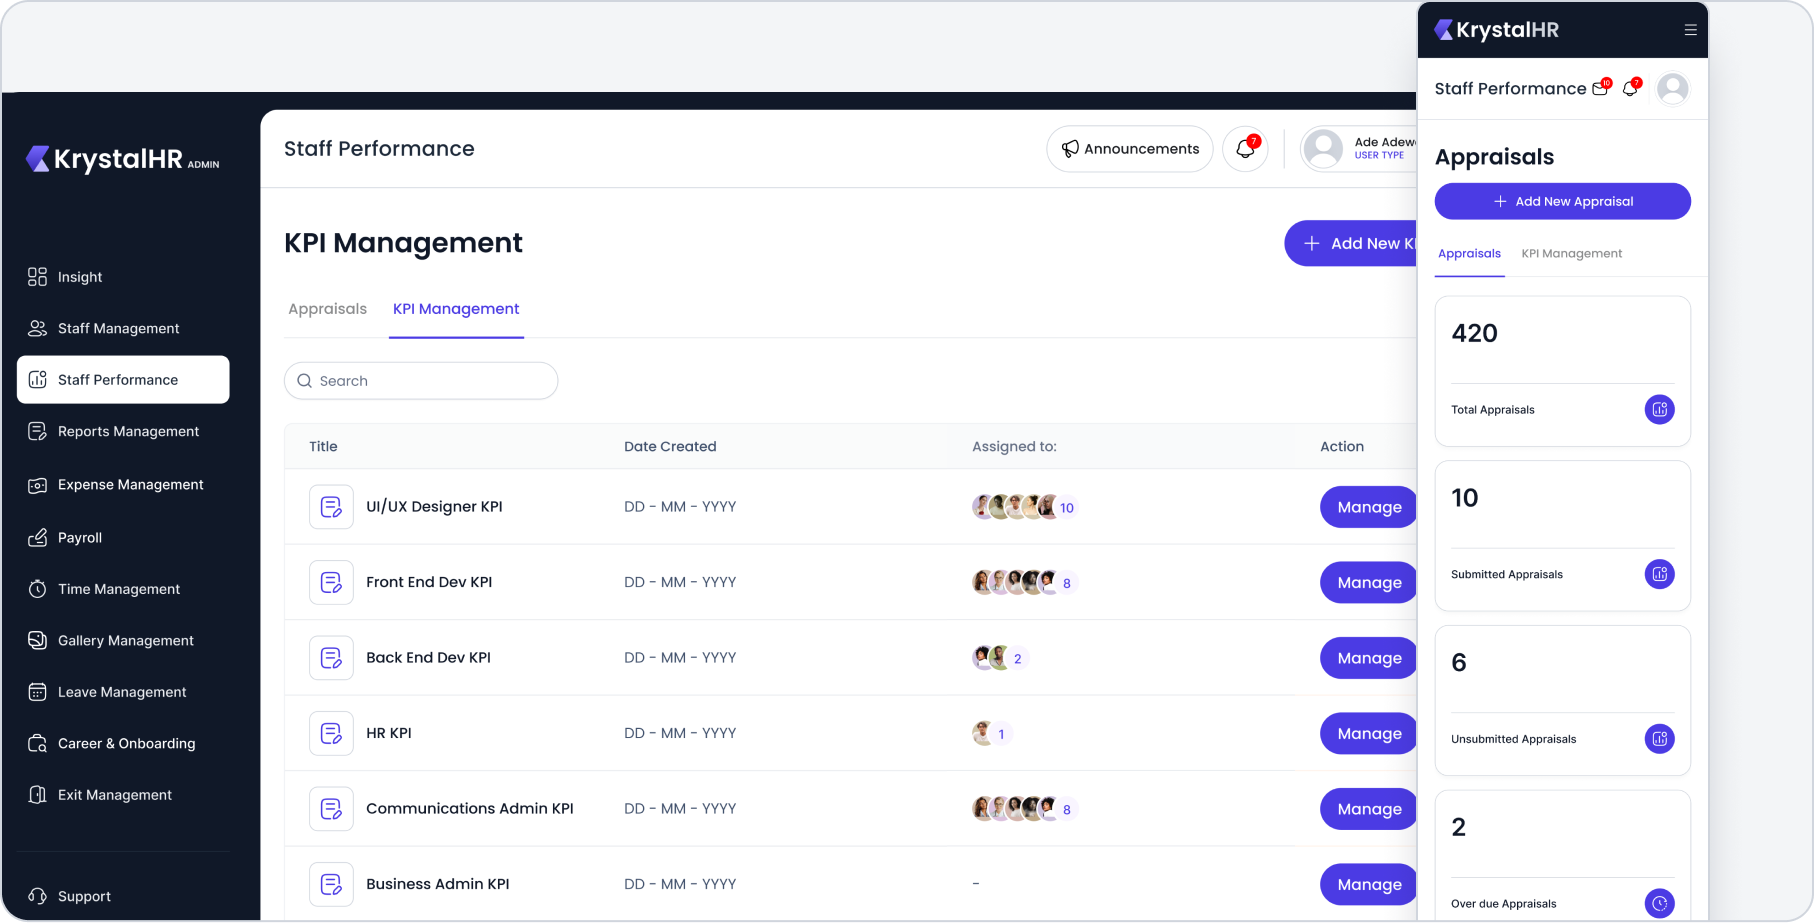Switch to the Appraisals tab in the desktop view
Viewport: 1814px width, 923px height.
327,309
